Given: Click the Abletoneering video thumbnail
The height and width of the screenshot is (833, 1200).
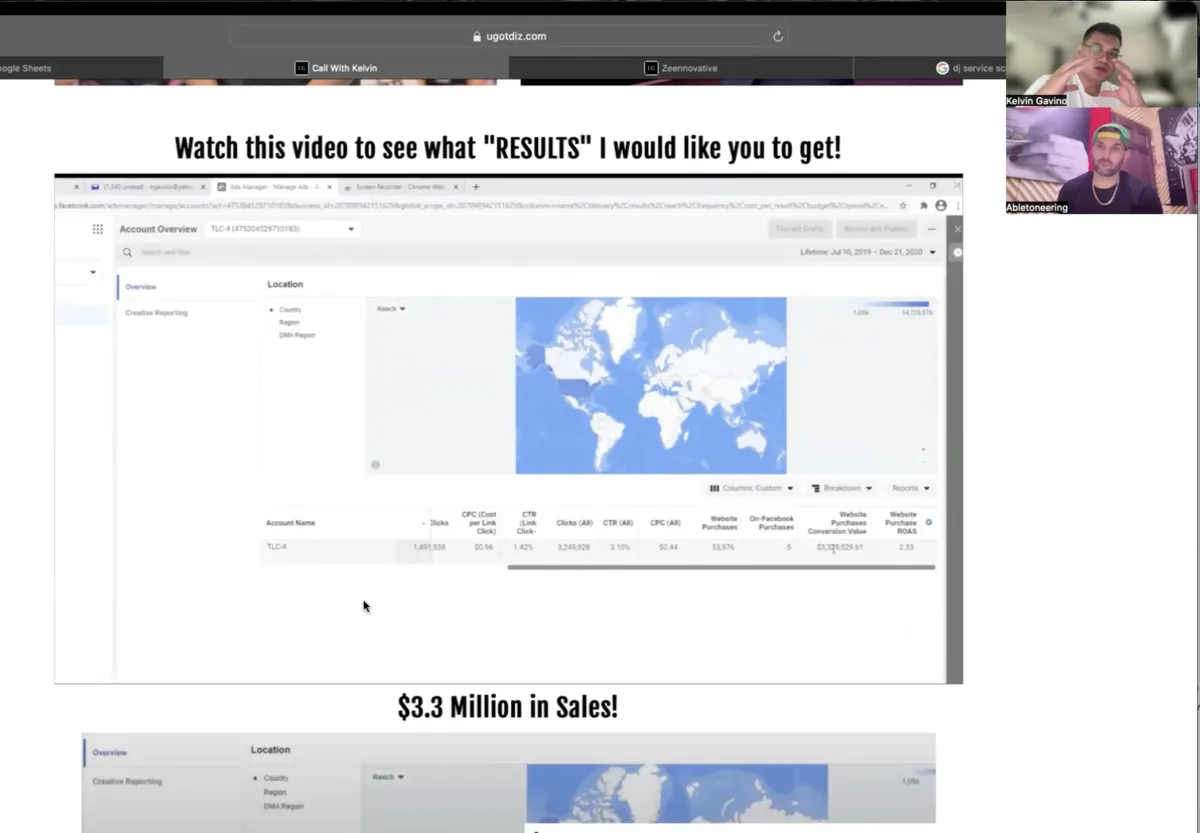Looking at the screenshot, I should pos(1101,160).
